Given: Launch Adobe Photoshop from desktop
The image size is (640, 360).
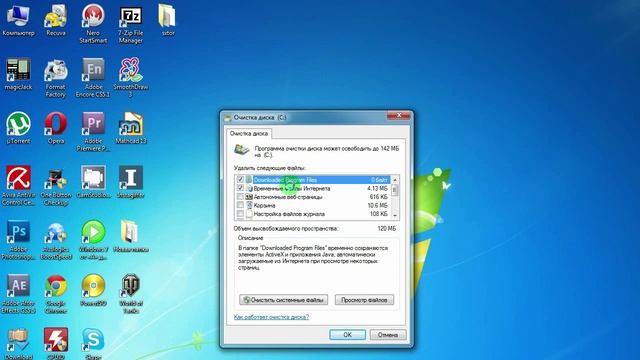Looking at the screenshot, I should [x=18, y=240].
